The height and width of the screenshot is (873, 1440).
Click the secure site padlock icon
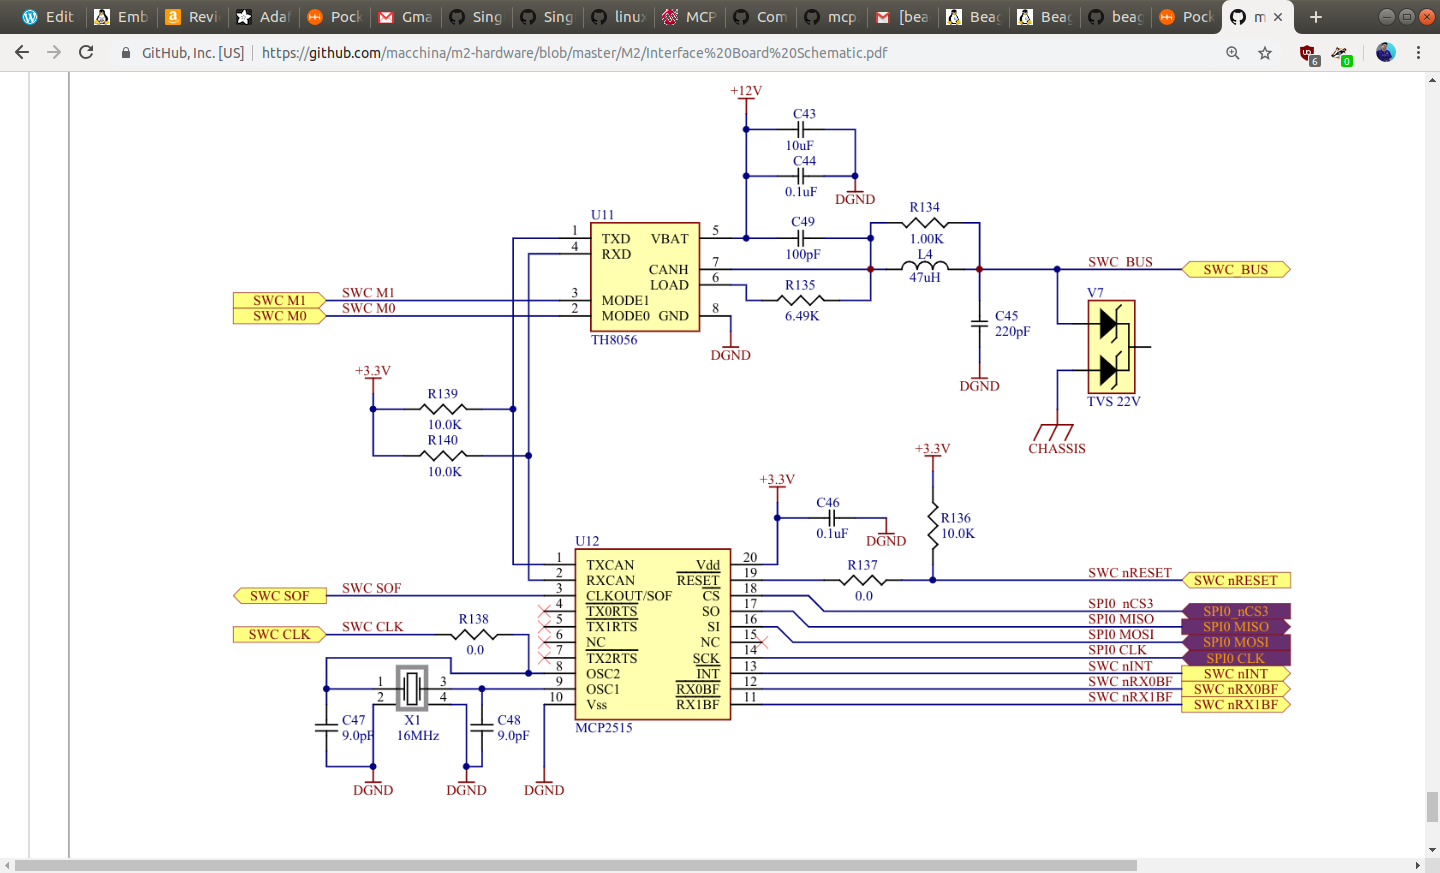pos(126,53)
